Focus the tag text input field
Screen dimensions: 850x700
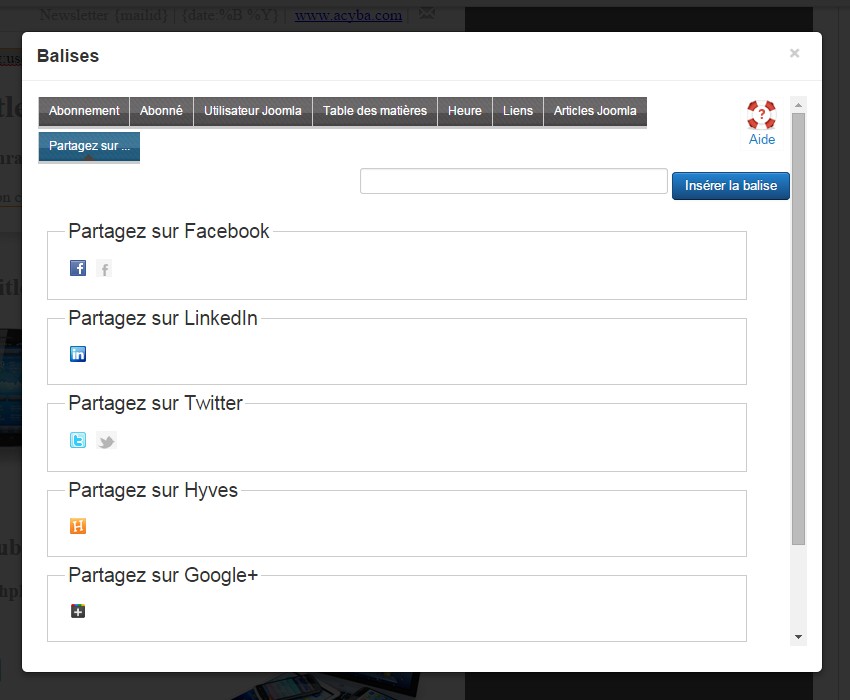(513, 181)
